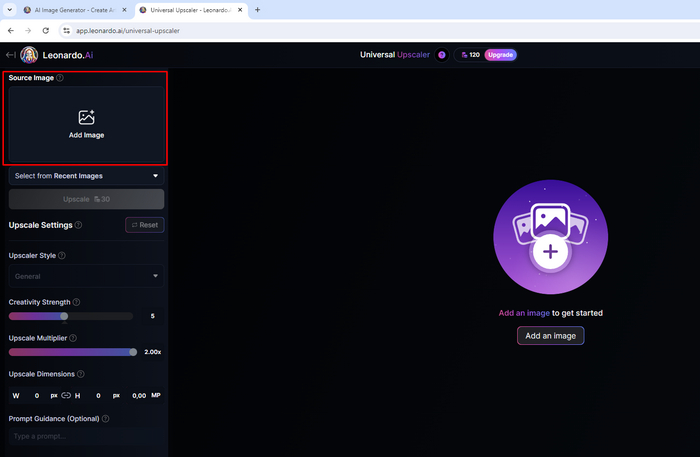Click the height H px field
The width and height of the screenshot is (700, 457).
(97, 395)
